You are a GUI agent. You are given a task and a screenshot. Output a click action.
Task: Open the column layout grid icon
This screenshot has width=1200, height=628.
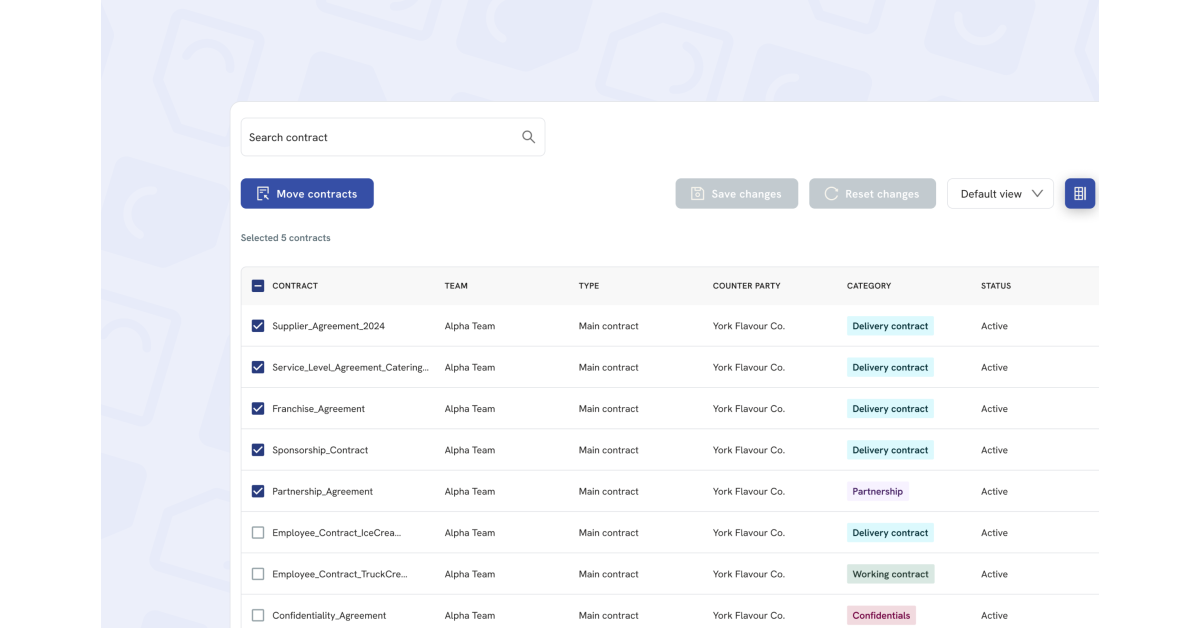pyautogui.click(x=1079, y=194)
